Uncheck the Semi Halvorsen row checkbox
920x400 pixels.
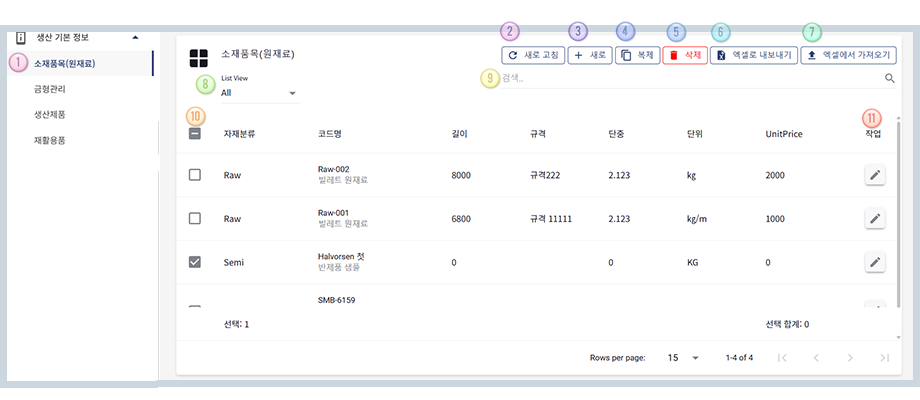(x=195, y=262)
